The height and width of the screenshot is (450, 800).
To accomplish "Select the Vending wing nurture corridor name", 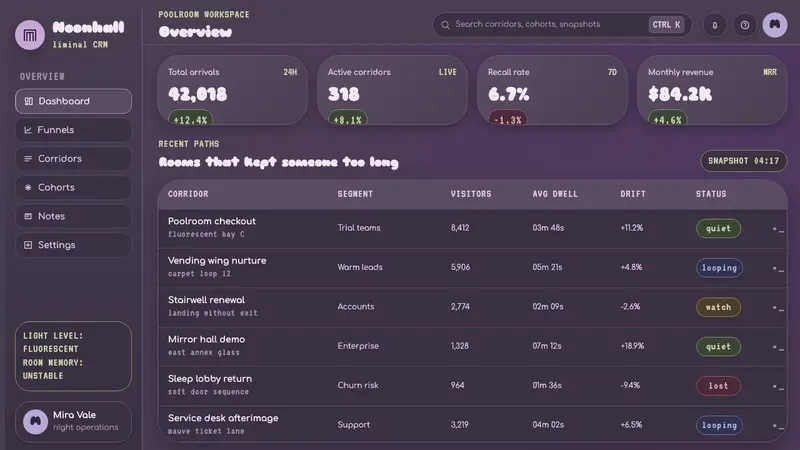I will (217, 261).
